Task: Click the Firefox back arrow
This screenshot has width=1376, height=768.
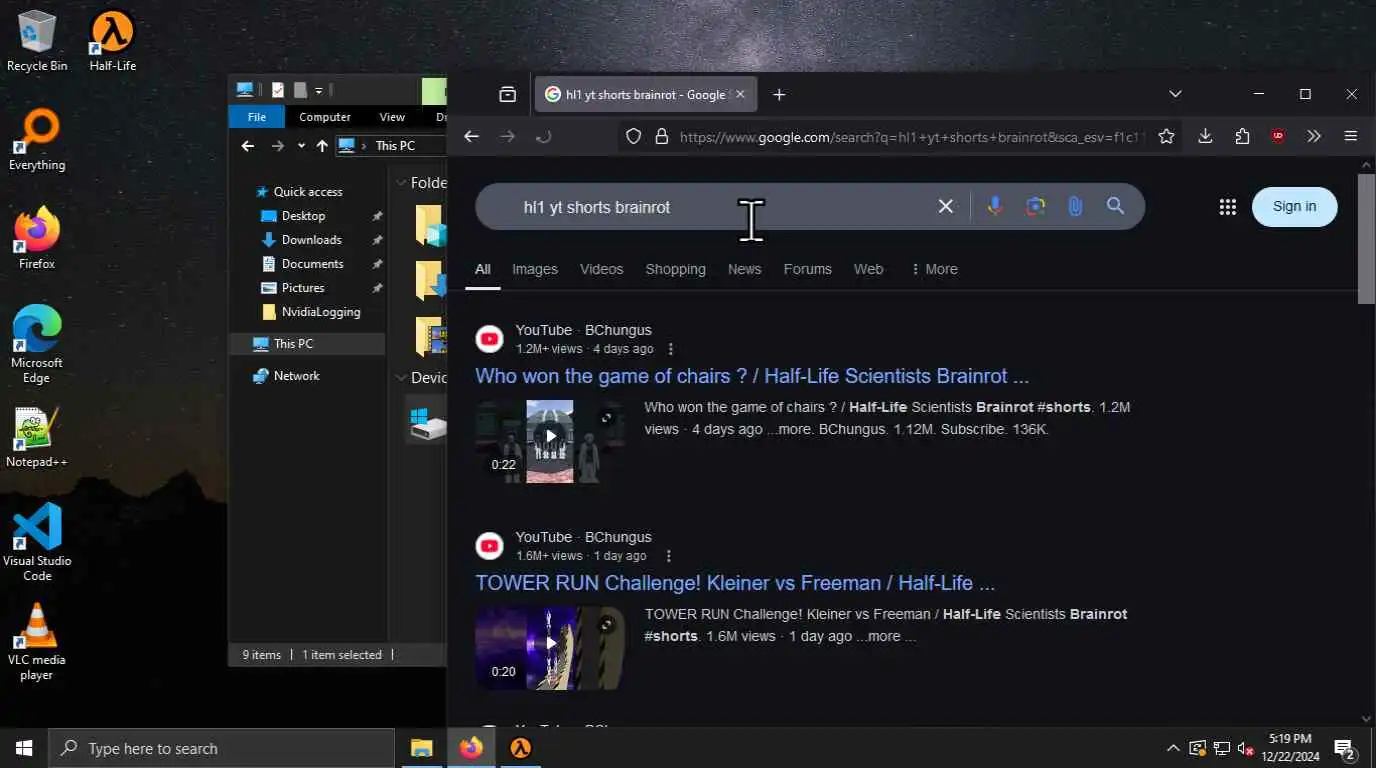Action: tap(471, 137)
